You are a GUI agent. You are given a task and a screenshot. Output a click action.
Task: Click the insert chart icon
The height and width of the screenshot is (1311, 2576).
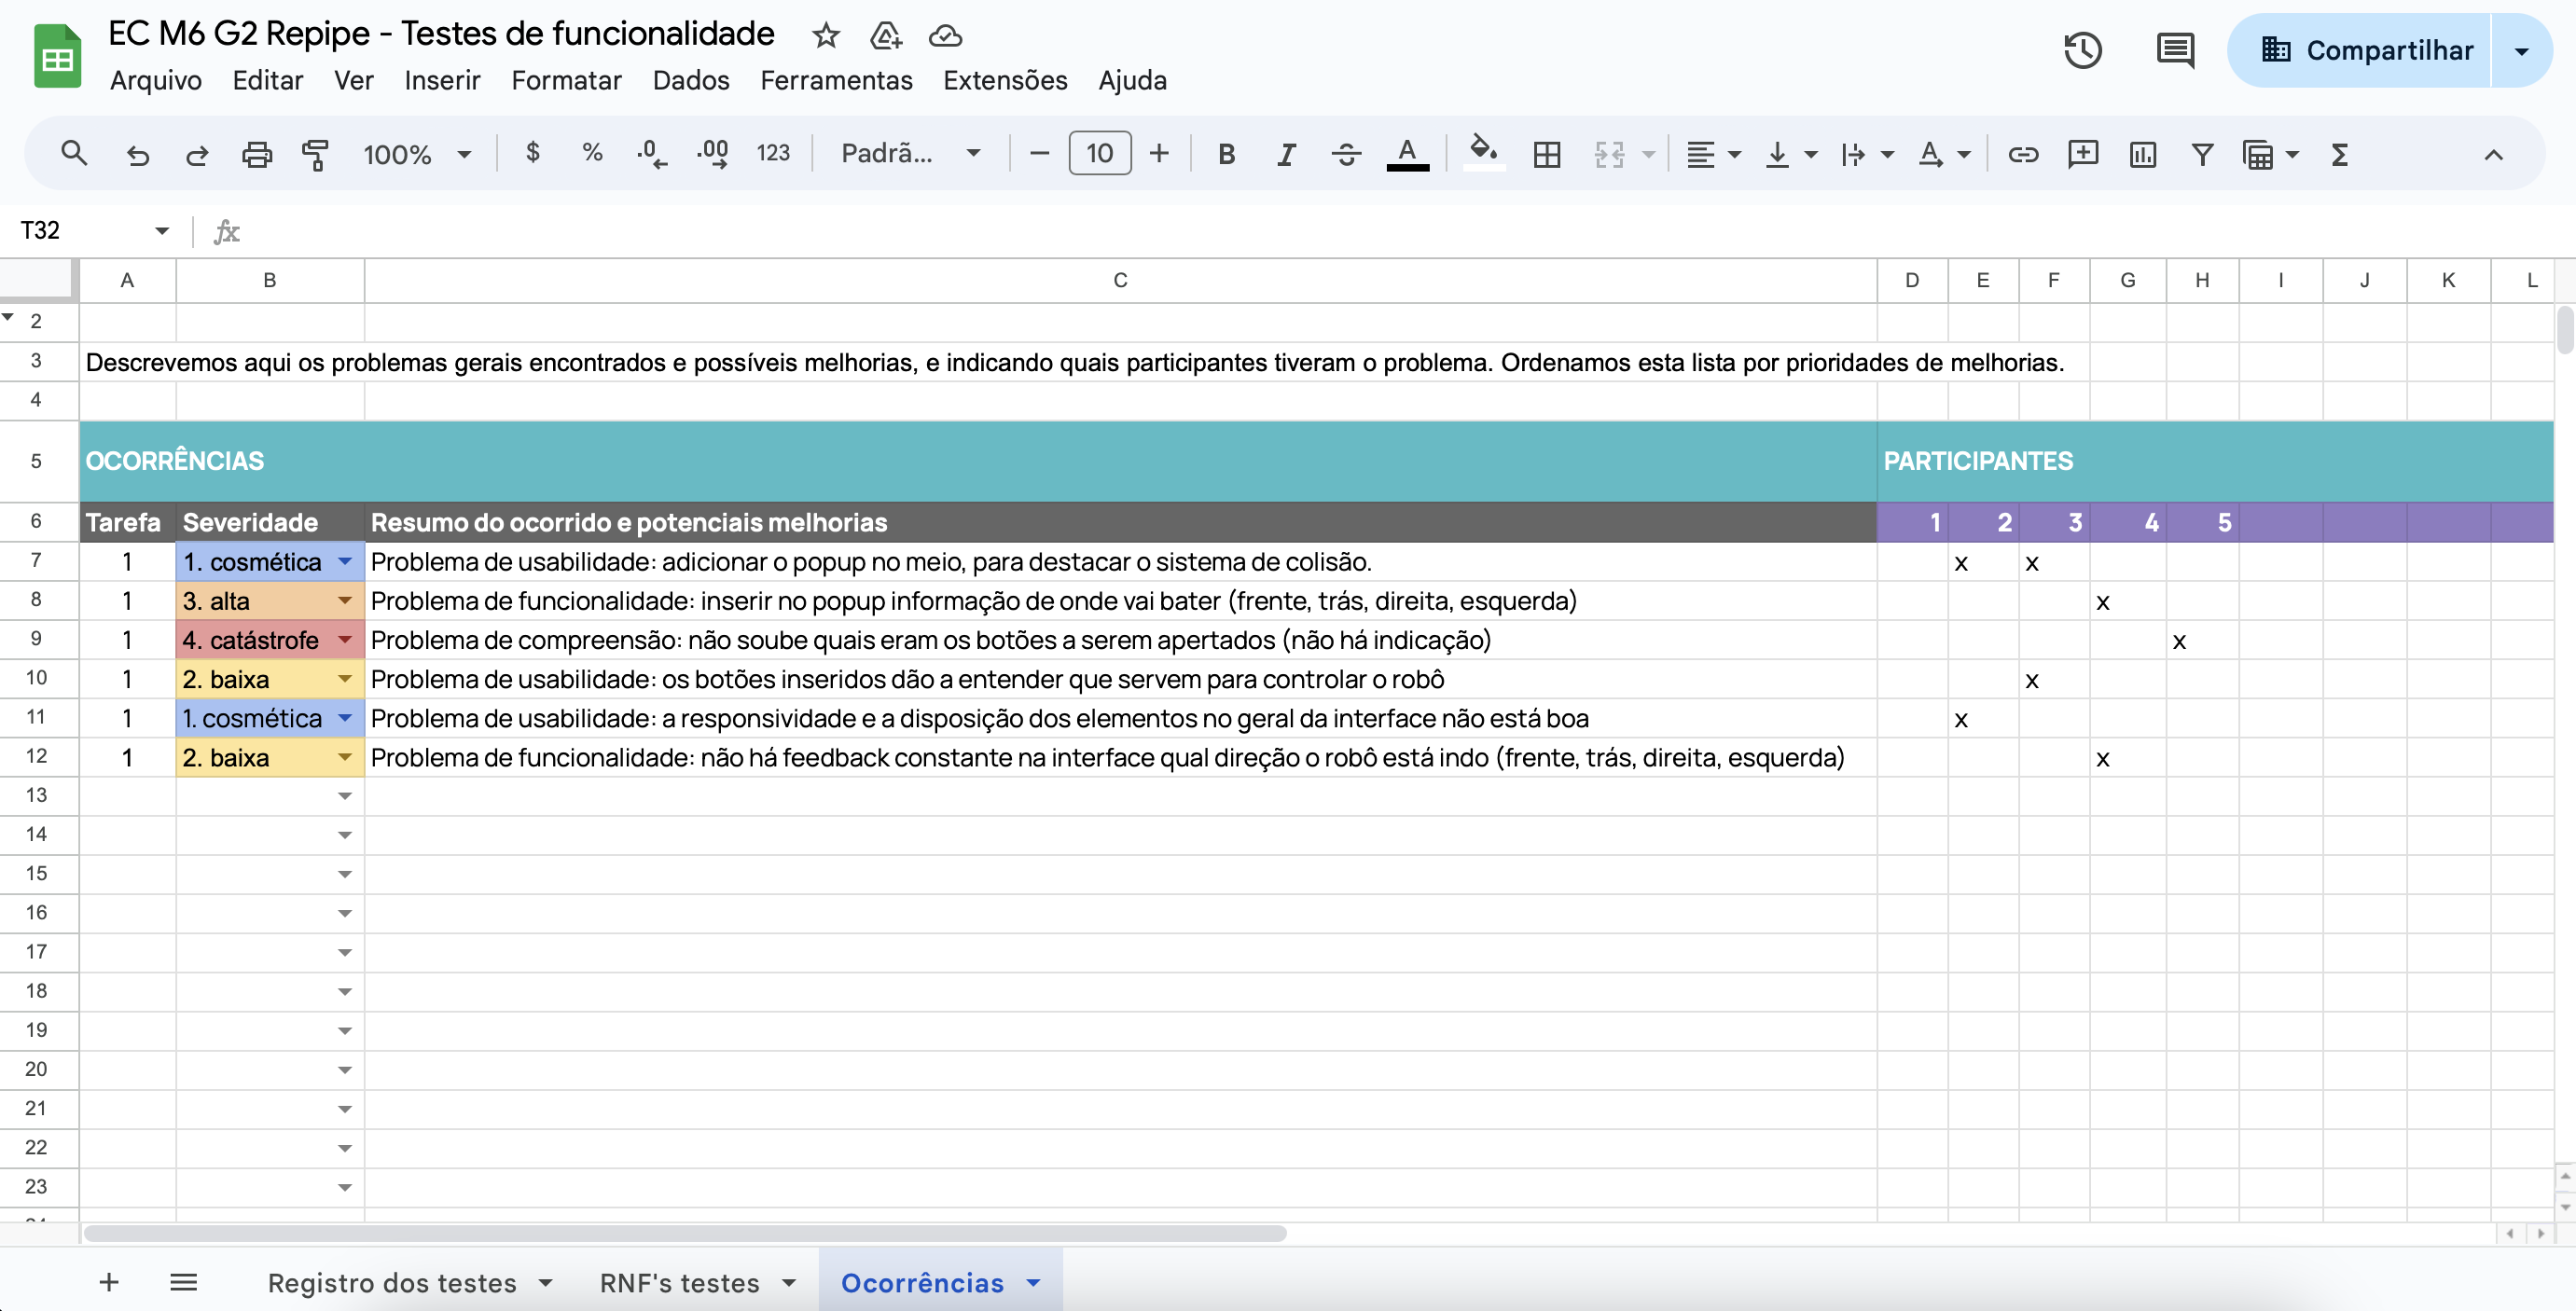point(2143,154)
